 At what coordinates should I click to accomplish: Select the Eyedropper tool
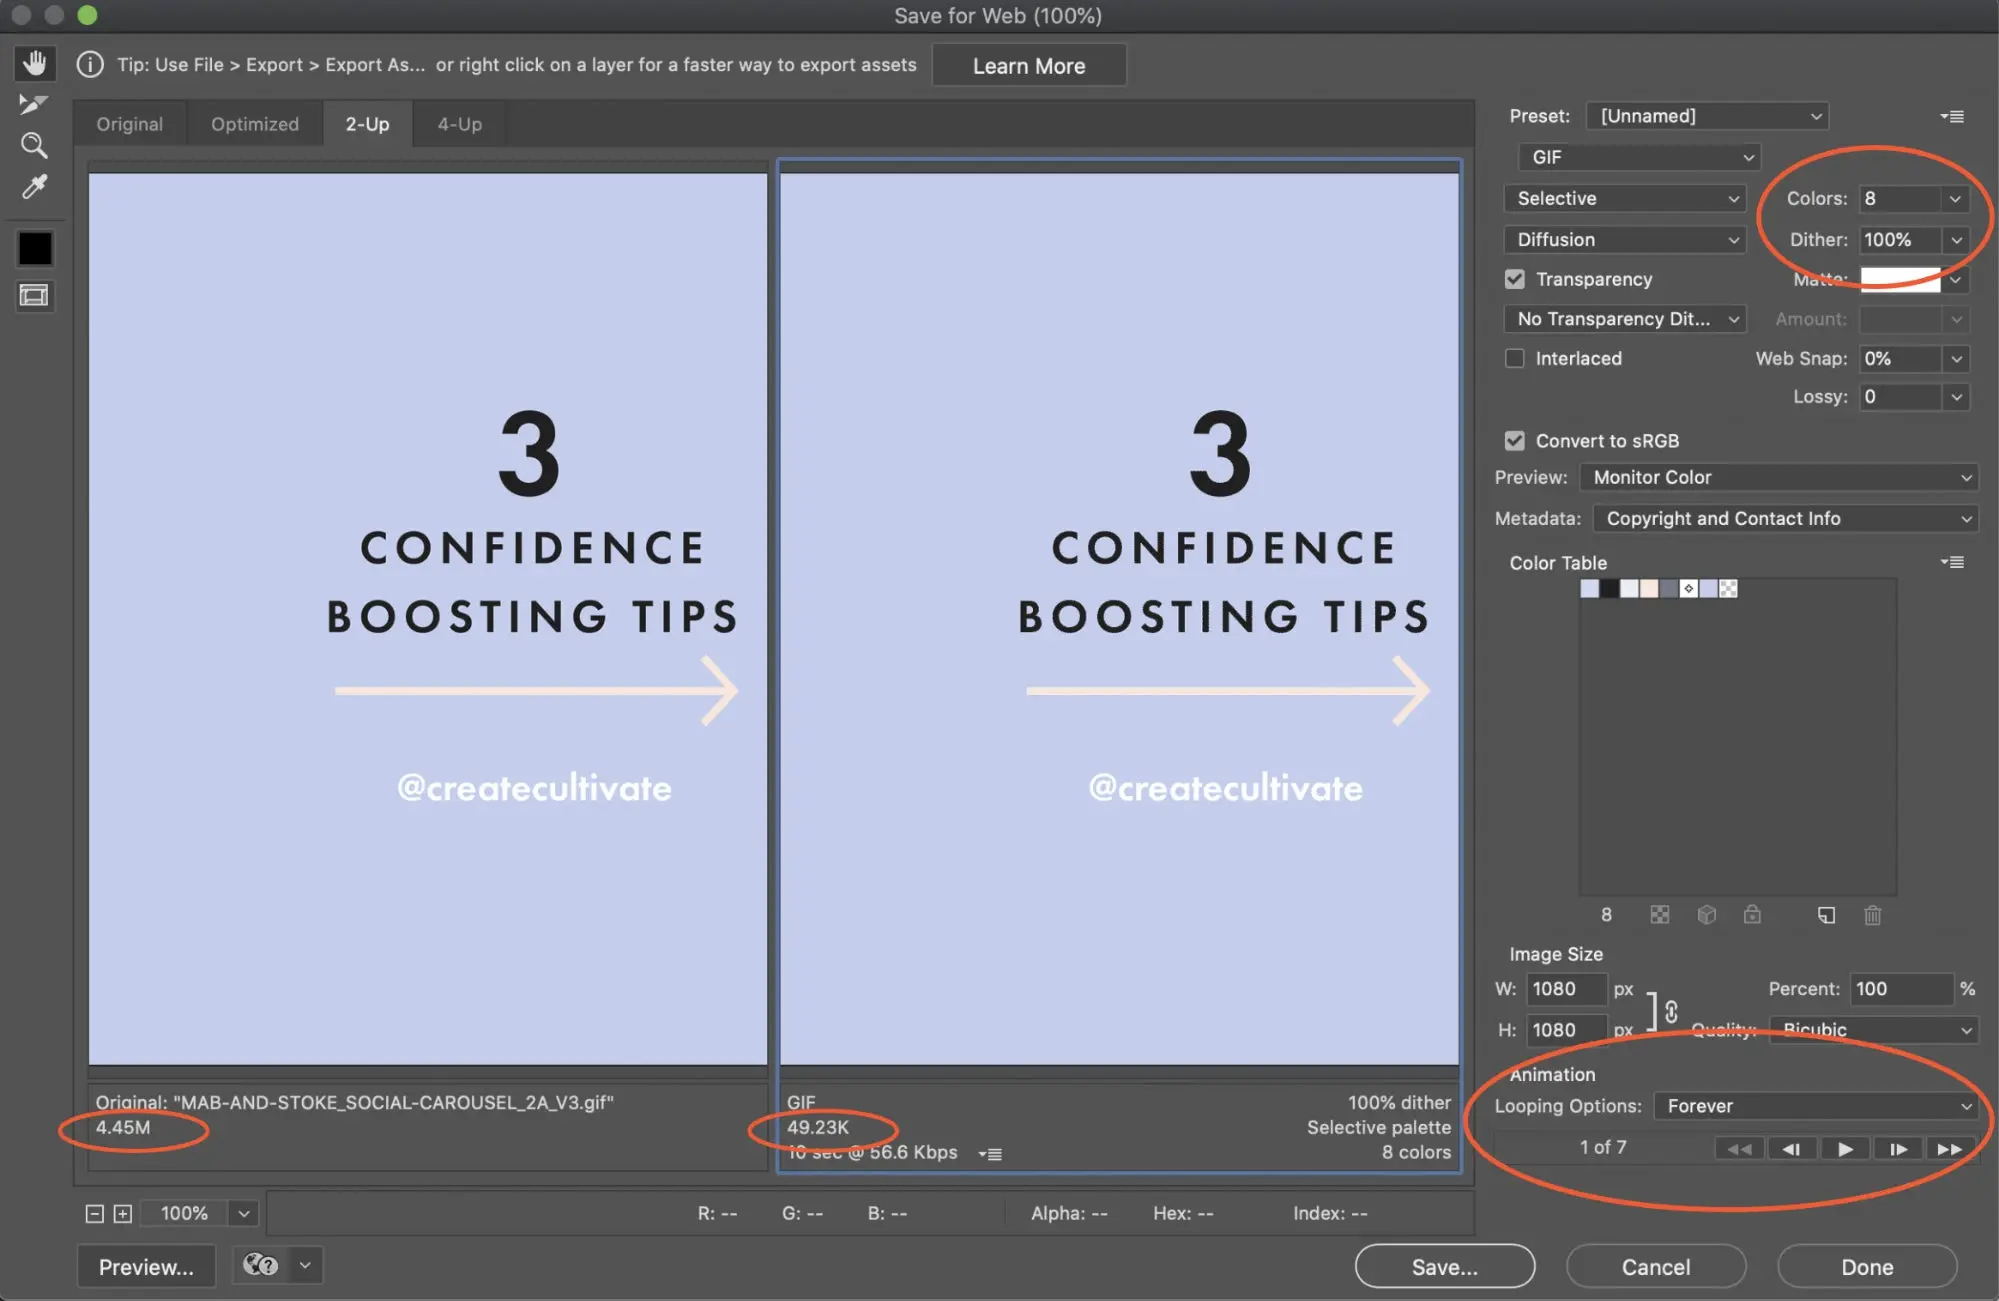tap(34, 187)
